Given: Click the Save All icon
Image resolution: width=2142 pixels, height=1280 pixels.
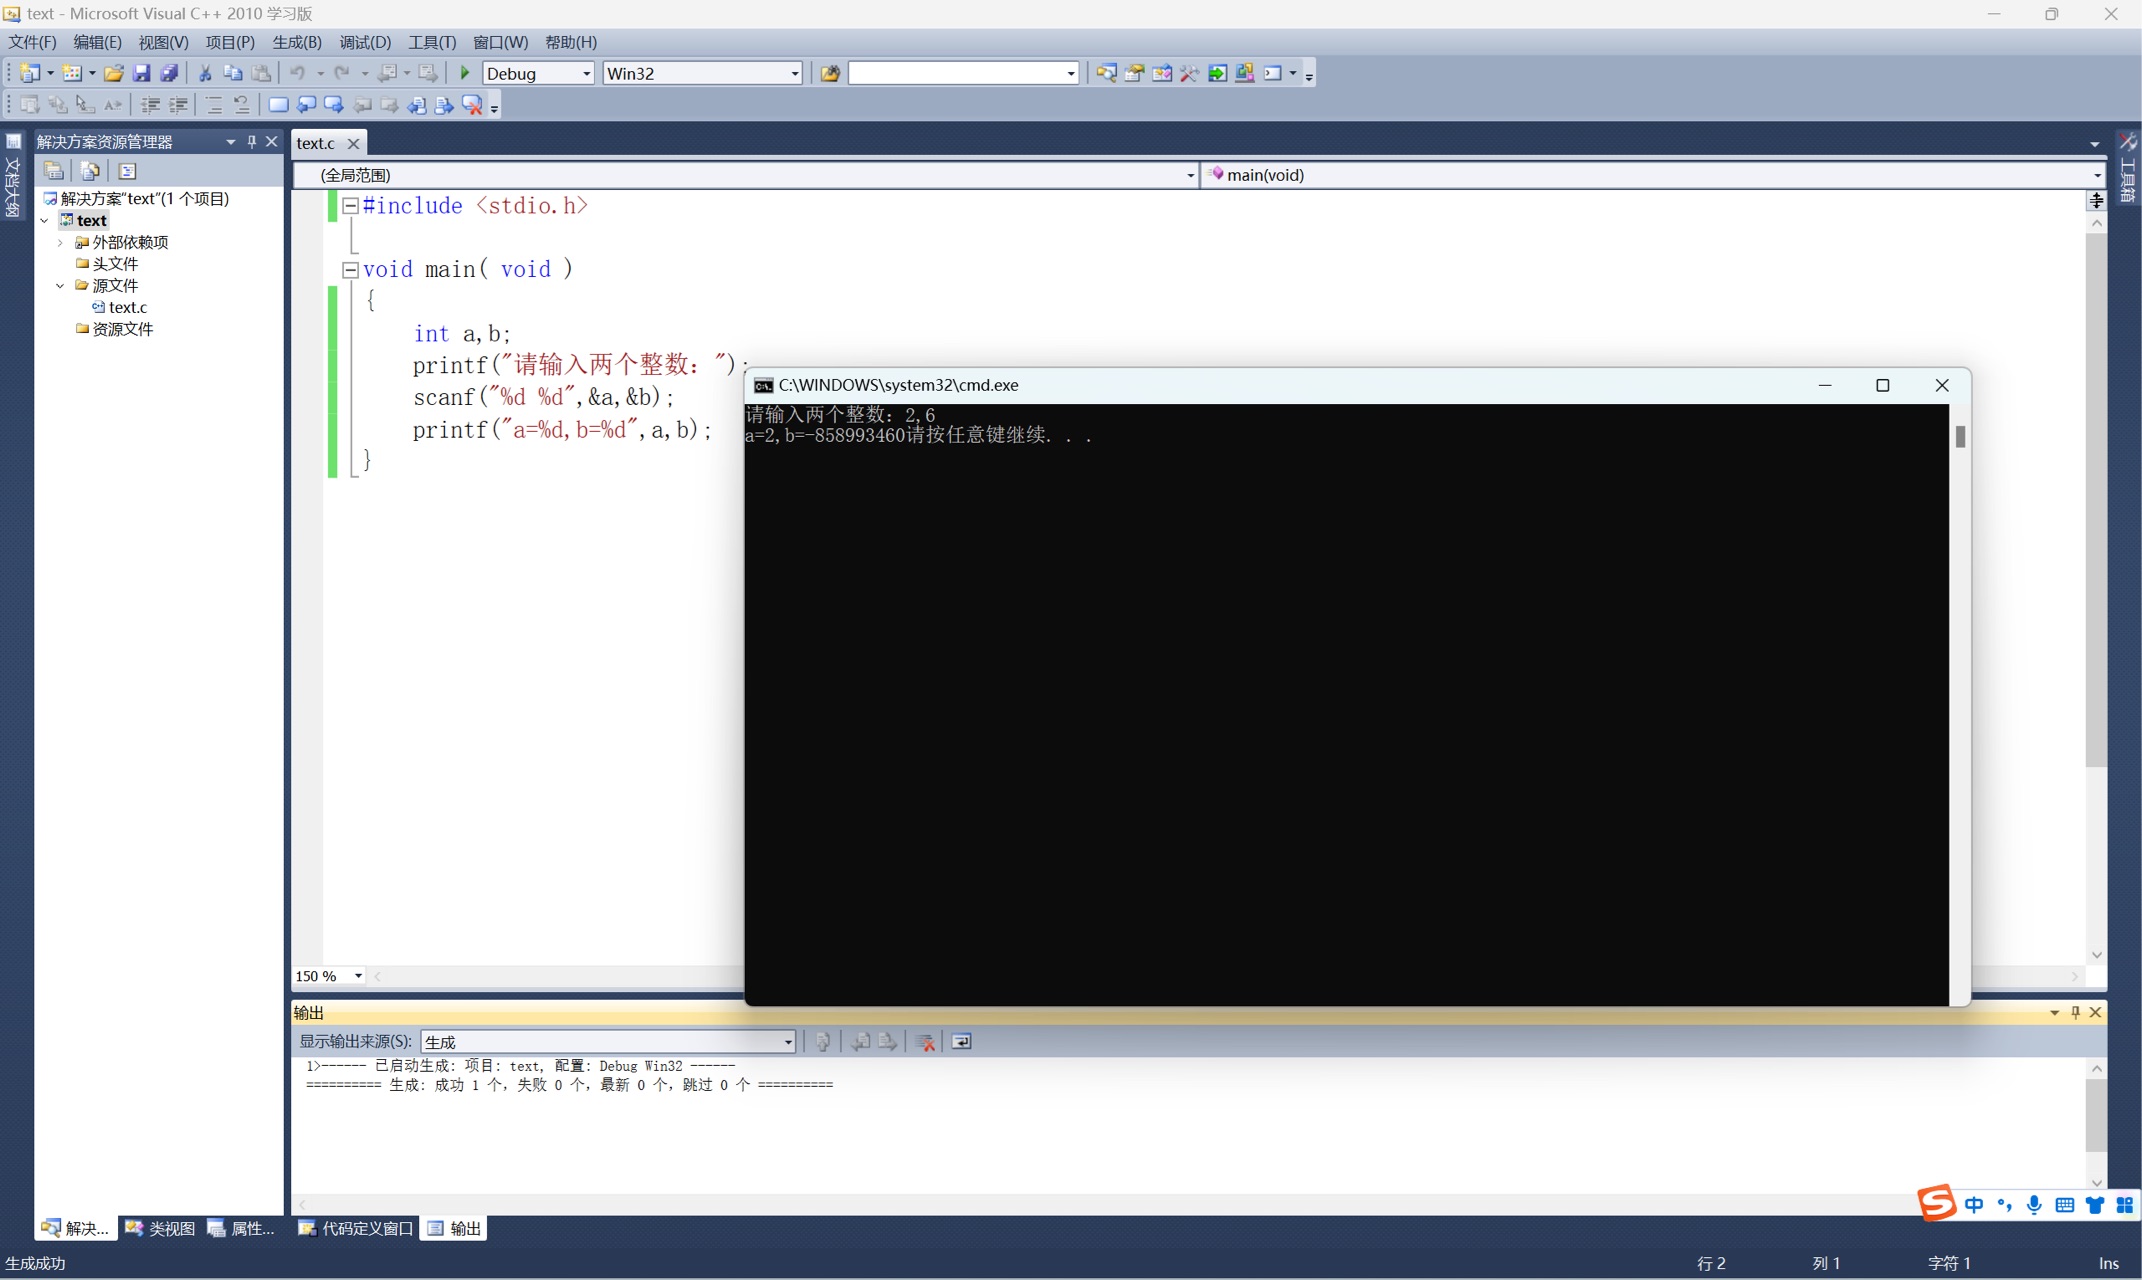Looking at the screenshot, I should 169,73.
